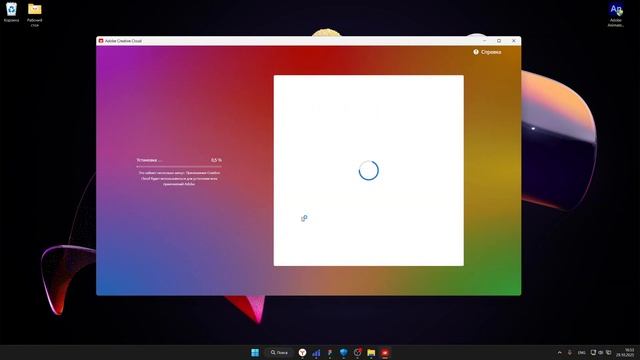
Task: Open the blue shield app in taskbar
Action: click(344, 353)
